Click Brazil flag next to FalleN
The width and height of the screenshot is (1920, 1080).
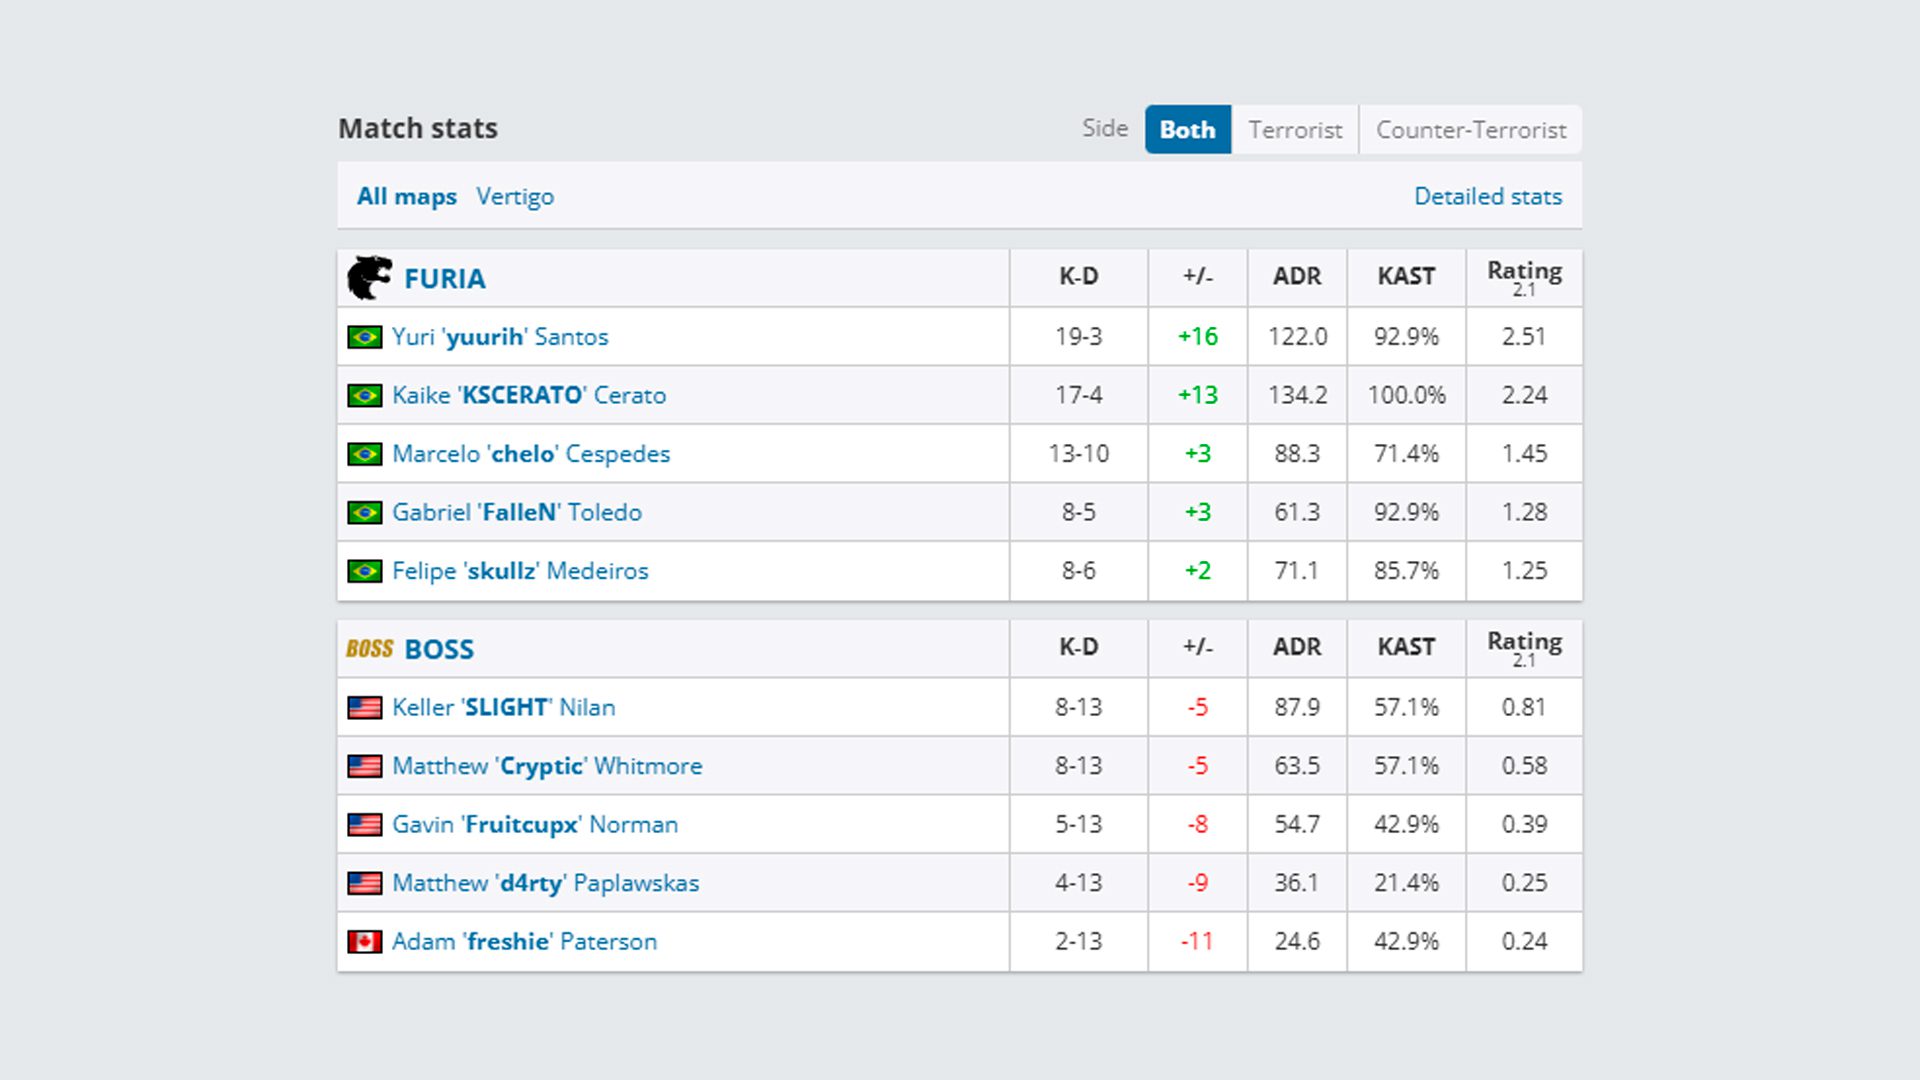click(x=365, y=512)
